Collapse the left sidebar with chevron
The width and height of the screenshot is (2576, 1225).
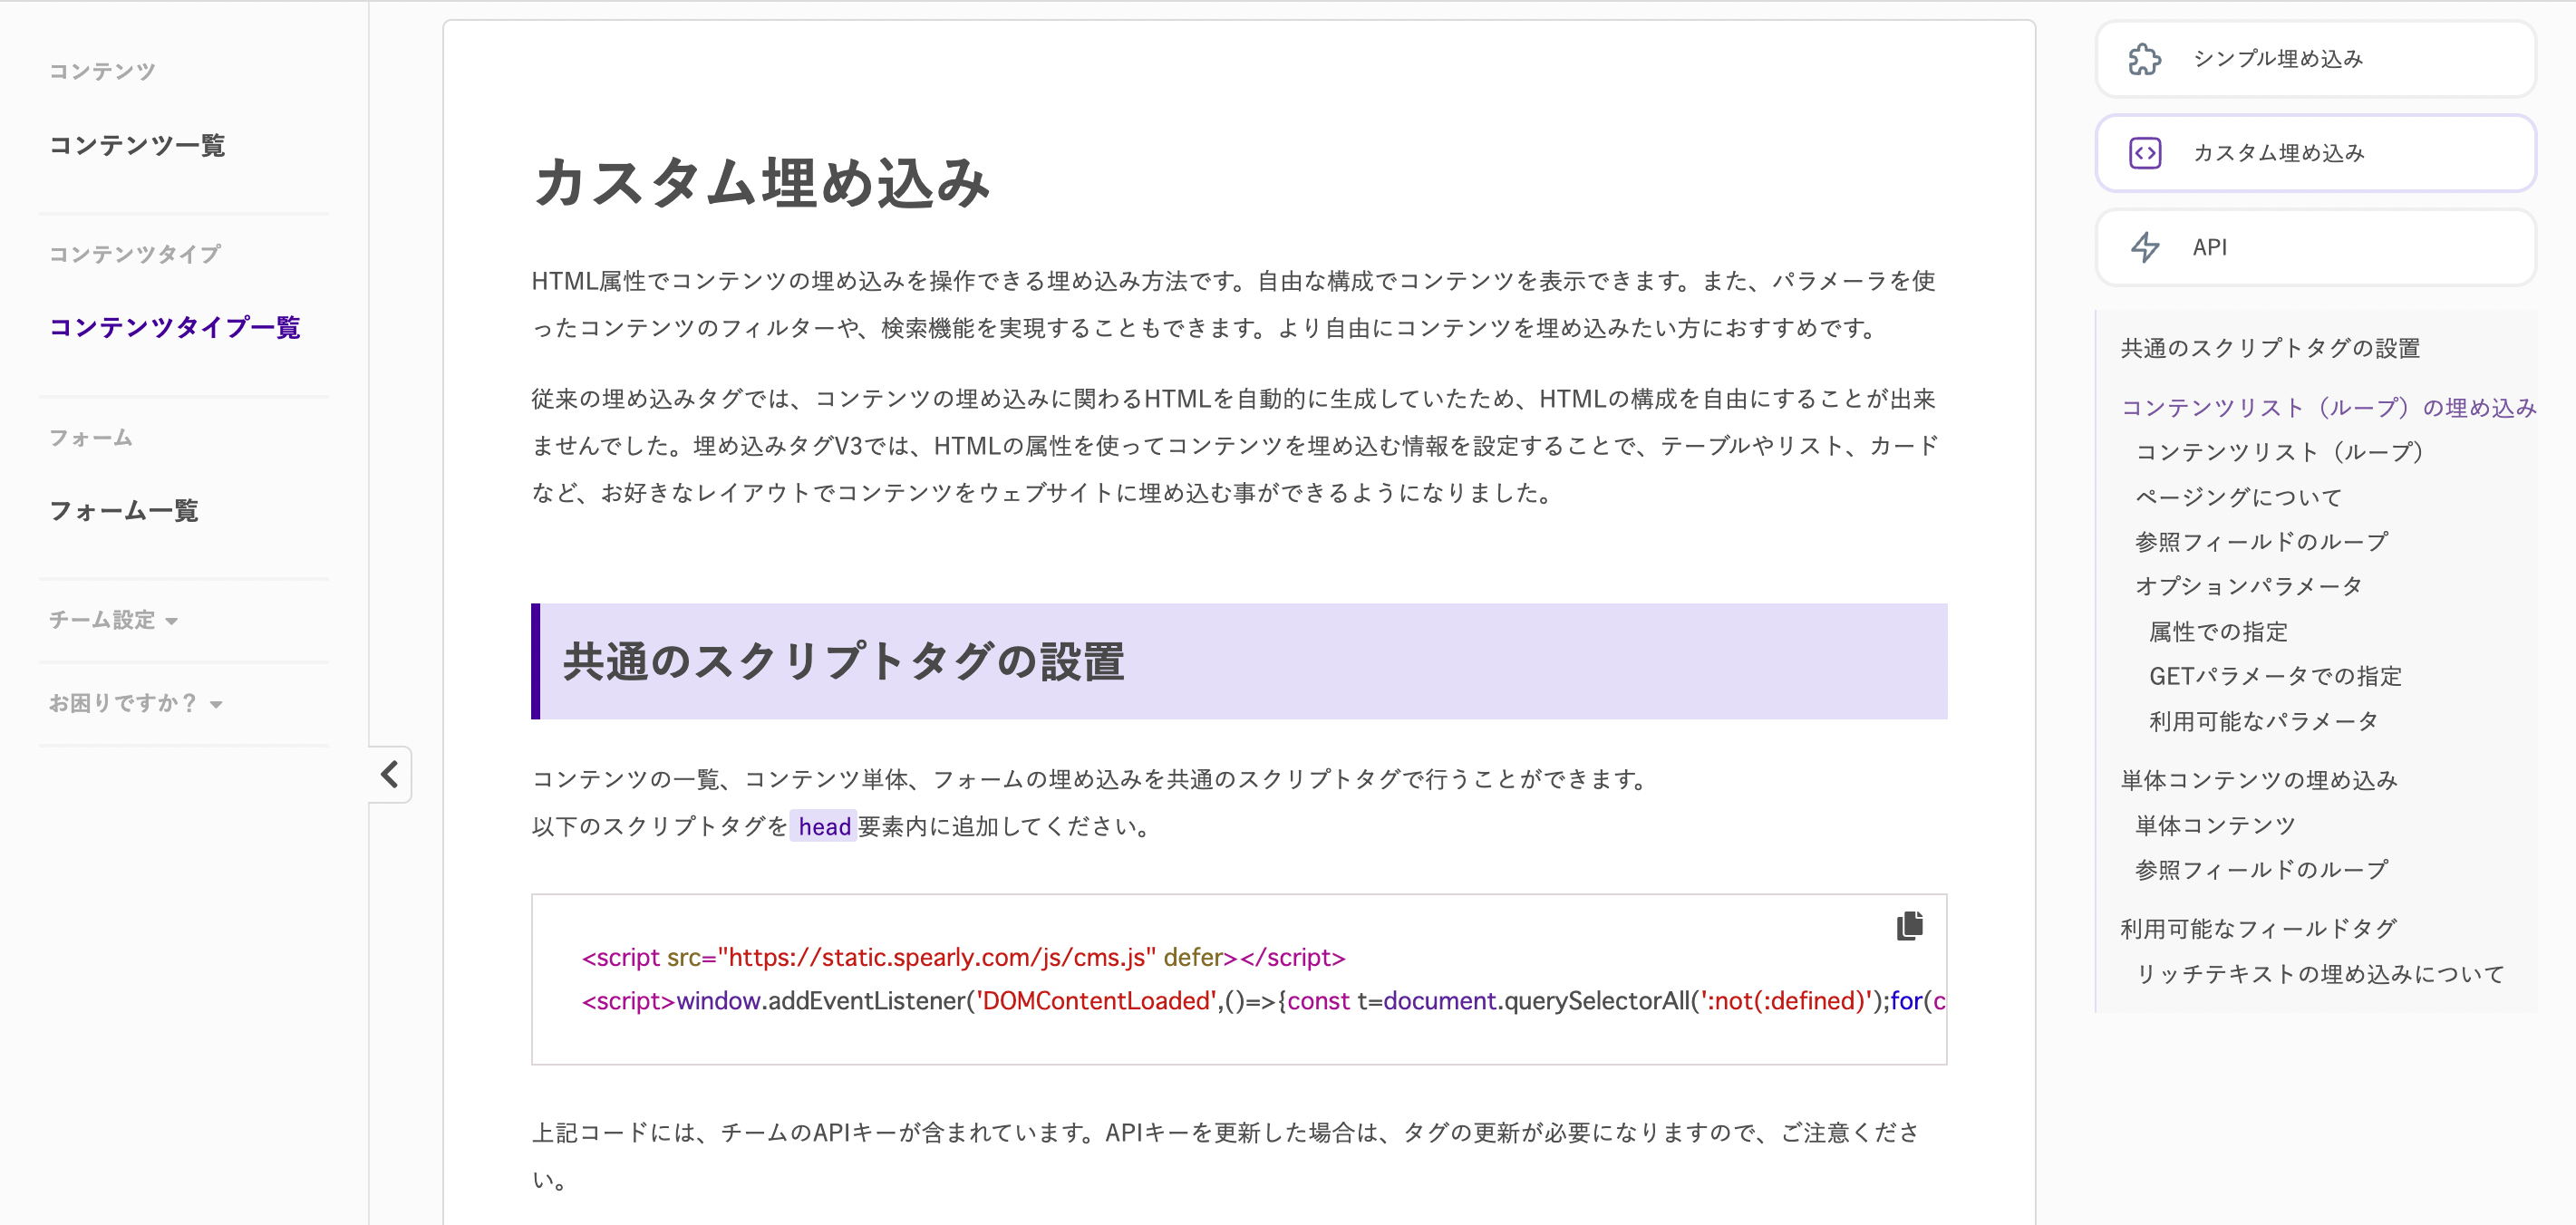coord(390,774)
